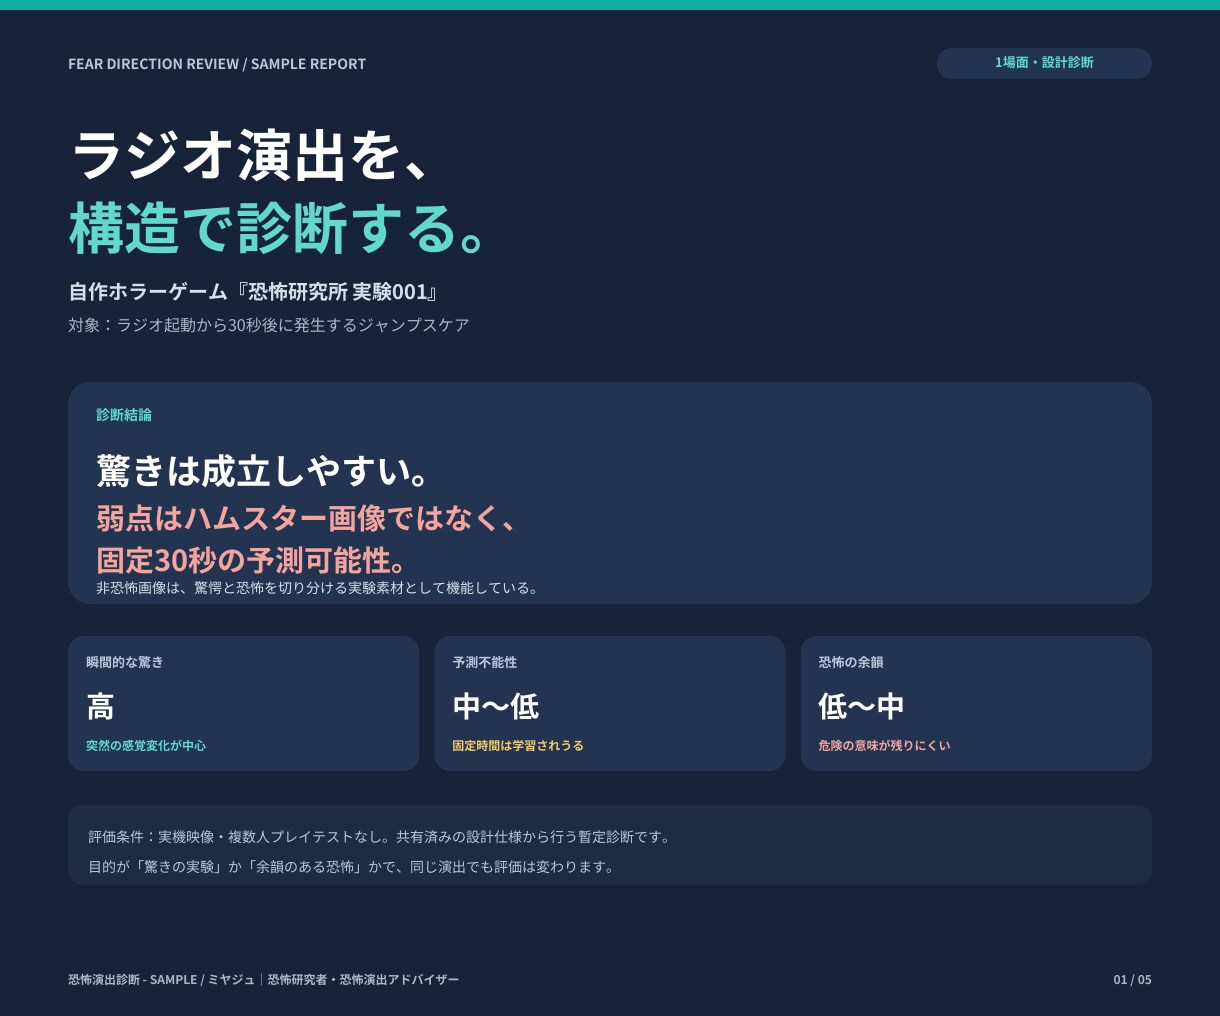Select the pink note 危険の意味が残りにくい
Screen dimensions: 1220x1016
tap(884, 746)
